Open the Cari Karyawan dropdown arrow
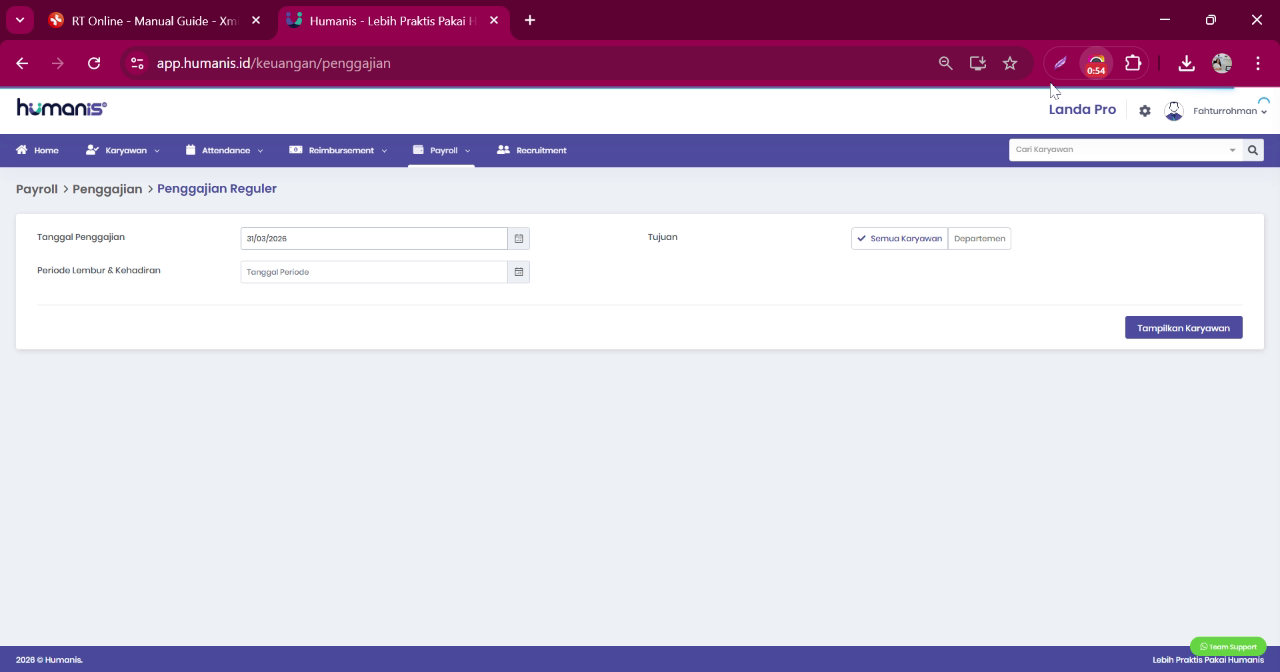 pos(1232,150)
